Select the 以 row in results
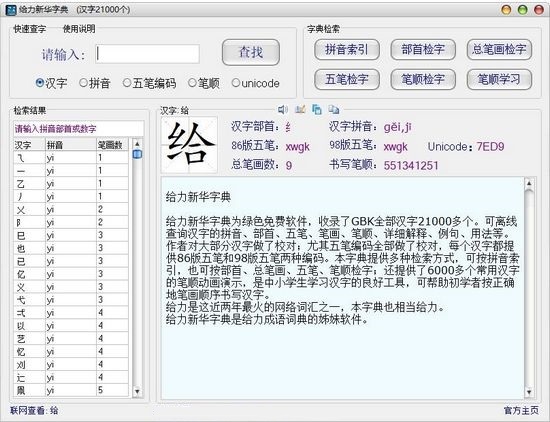The image size is (550, 422). tap(71, 326)
